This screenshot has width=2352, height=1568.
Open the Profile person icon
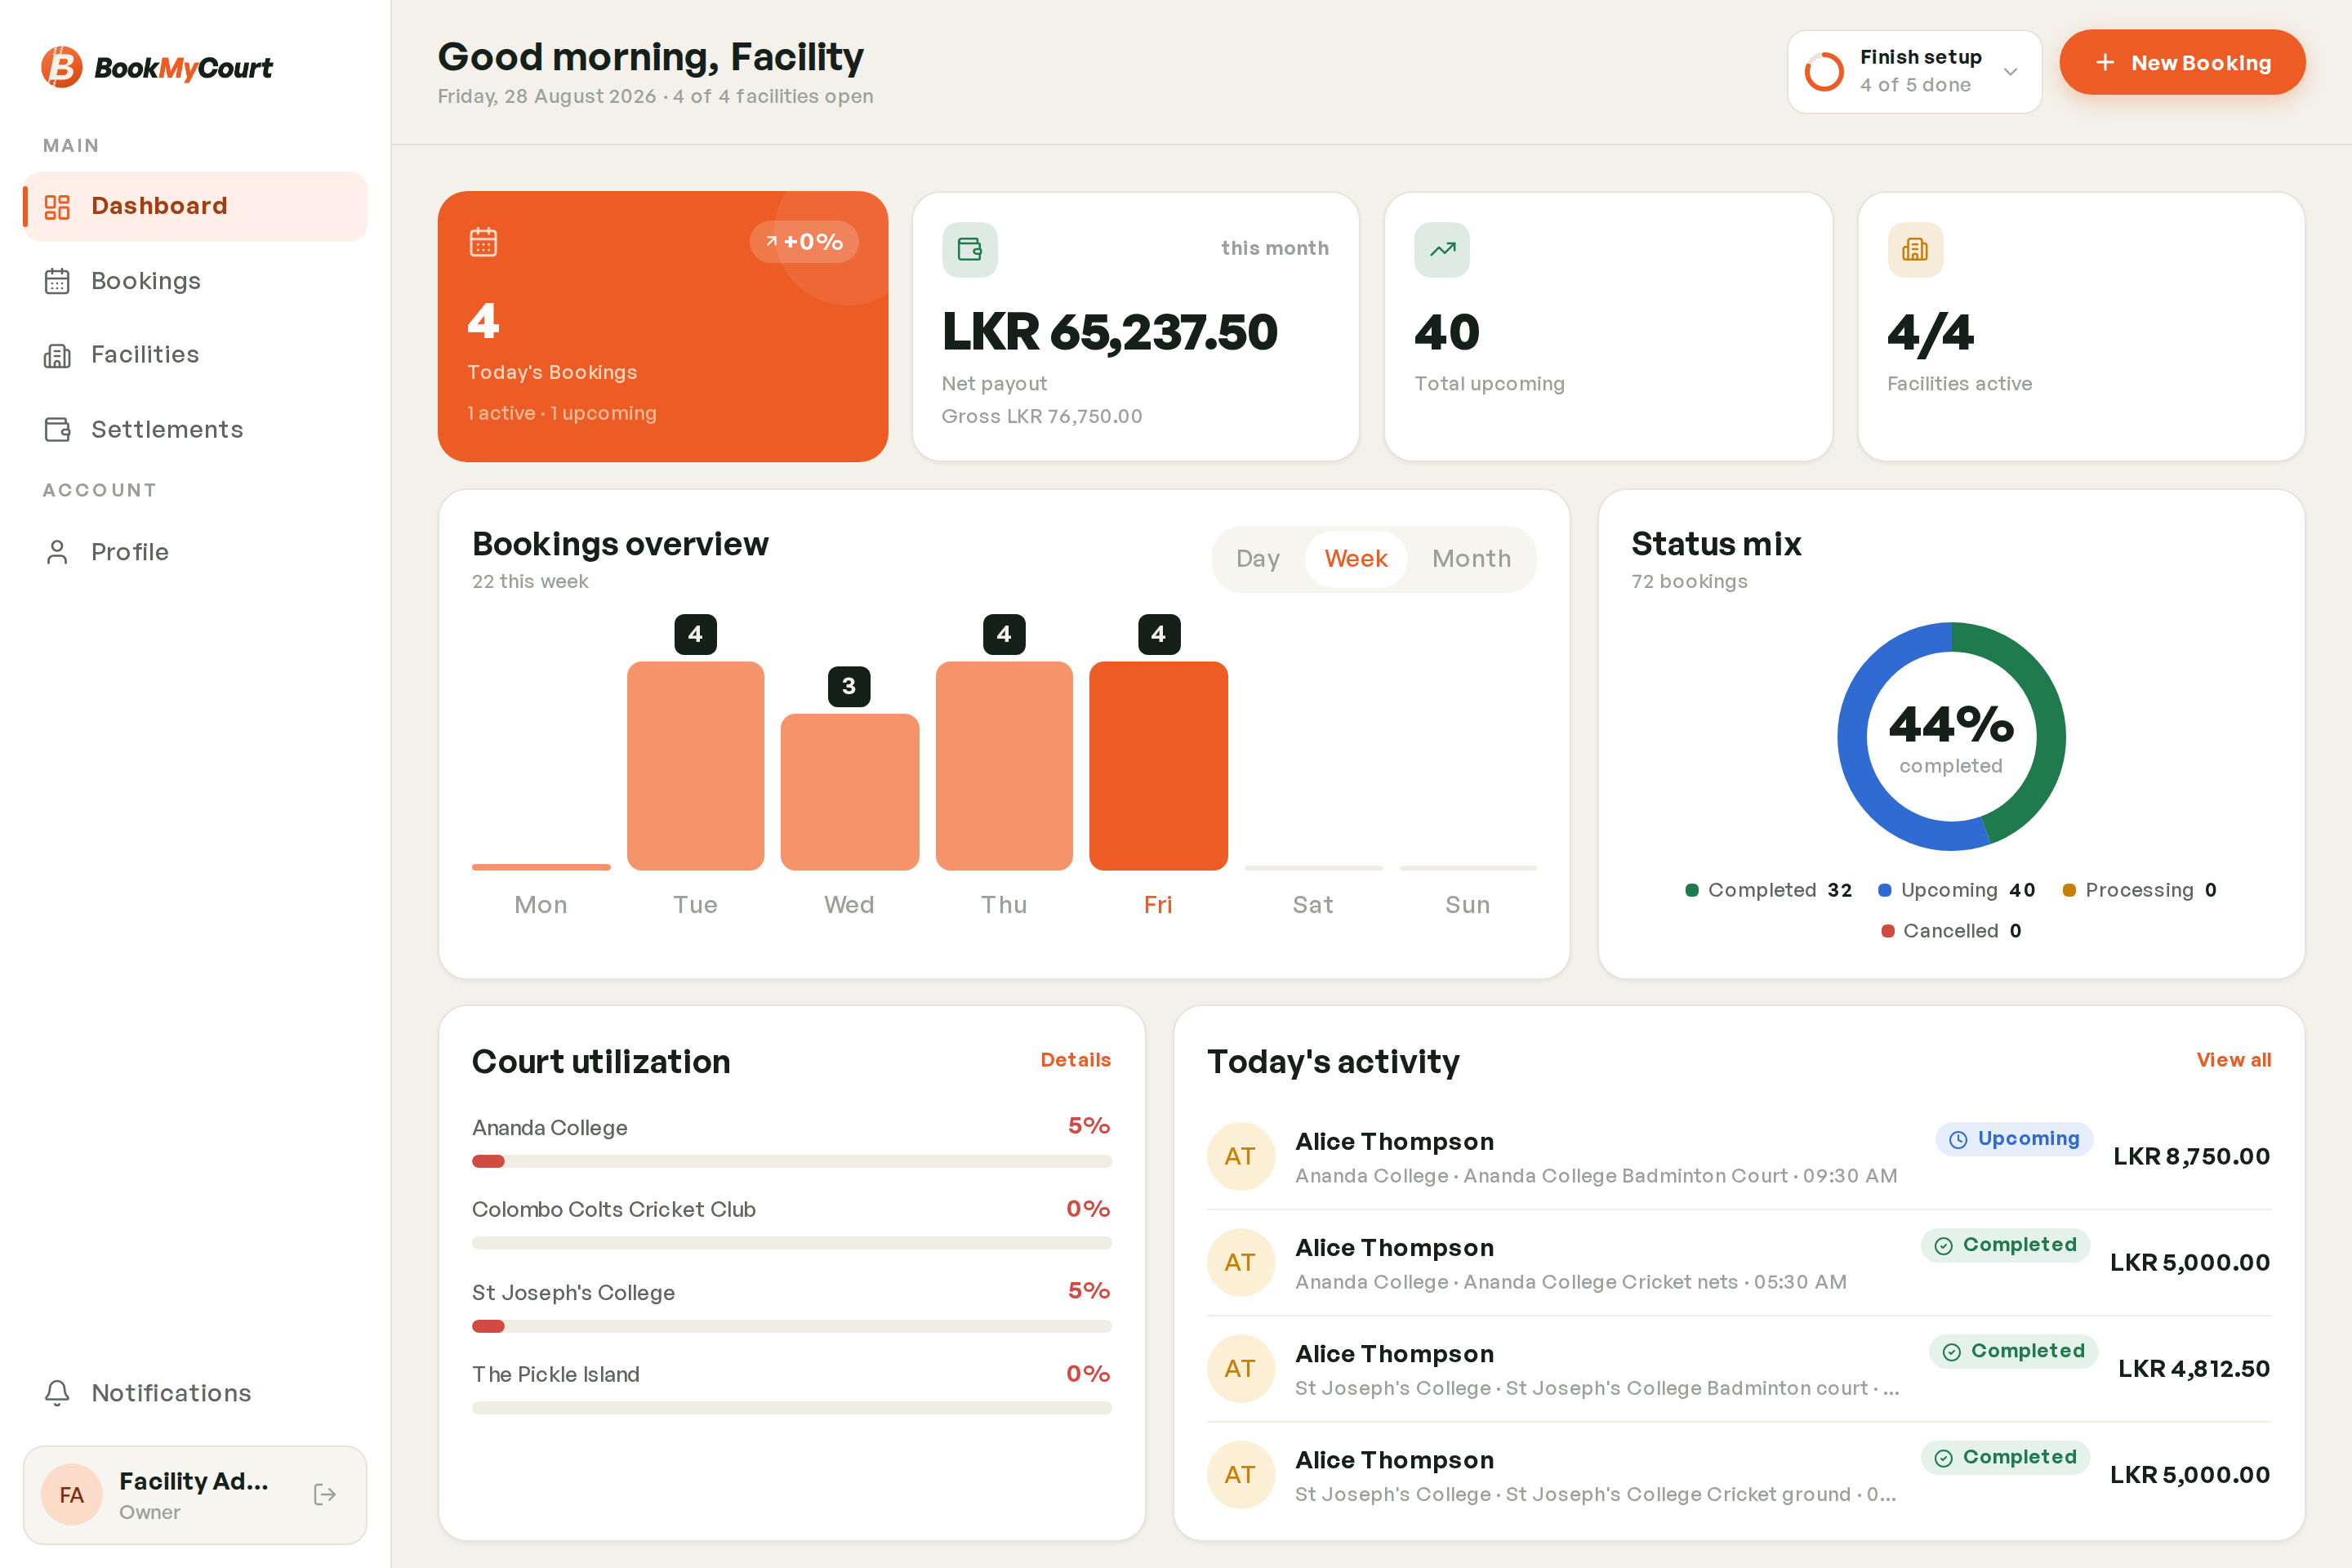(x=57, y=552)
